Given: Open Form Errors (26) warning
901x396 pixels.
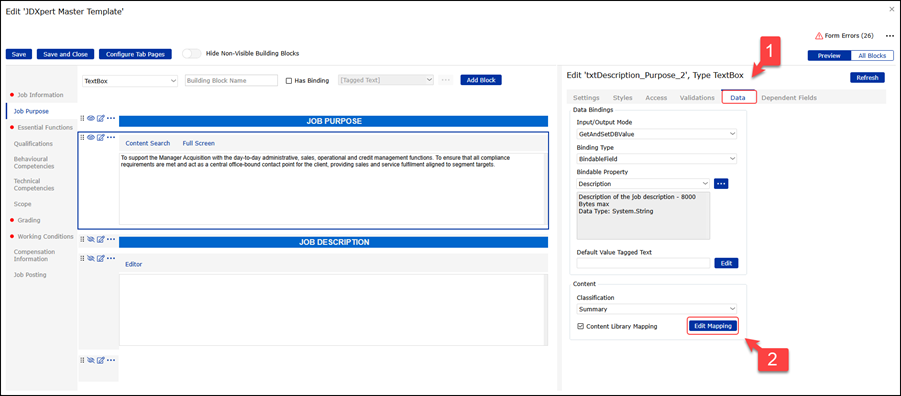Looking at the screenshot, I should click(844, 36).
